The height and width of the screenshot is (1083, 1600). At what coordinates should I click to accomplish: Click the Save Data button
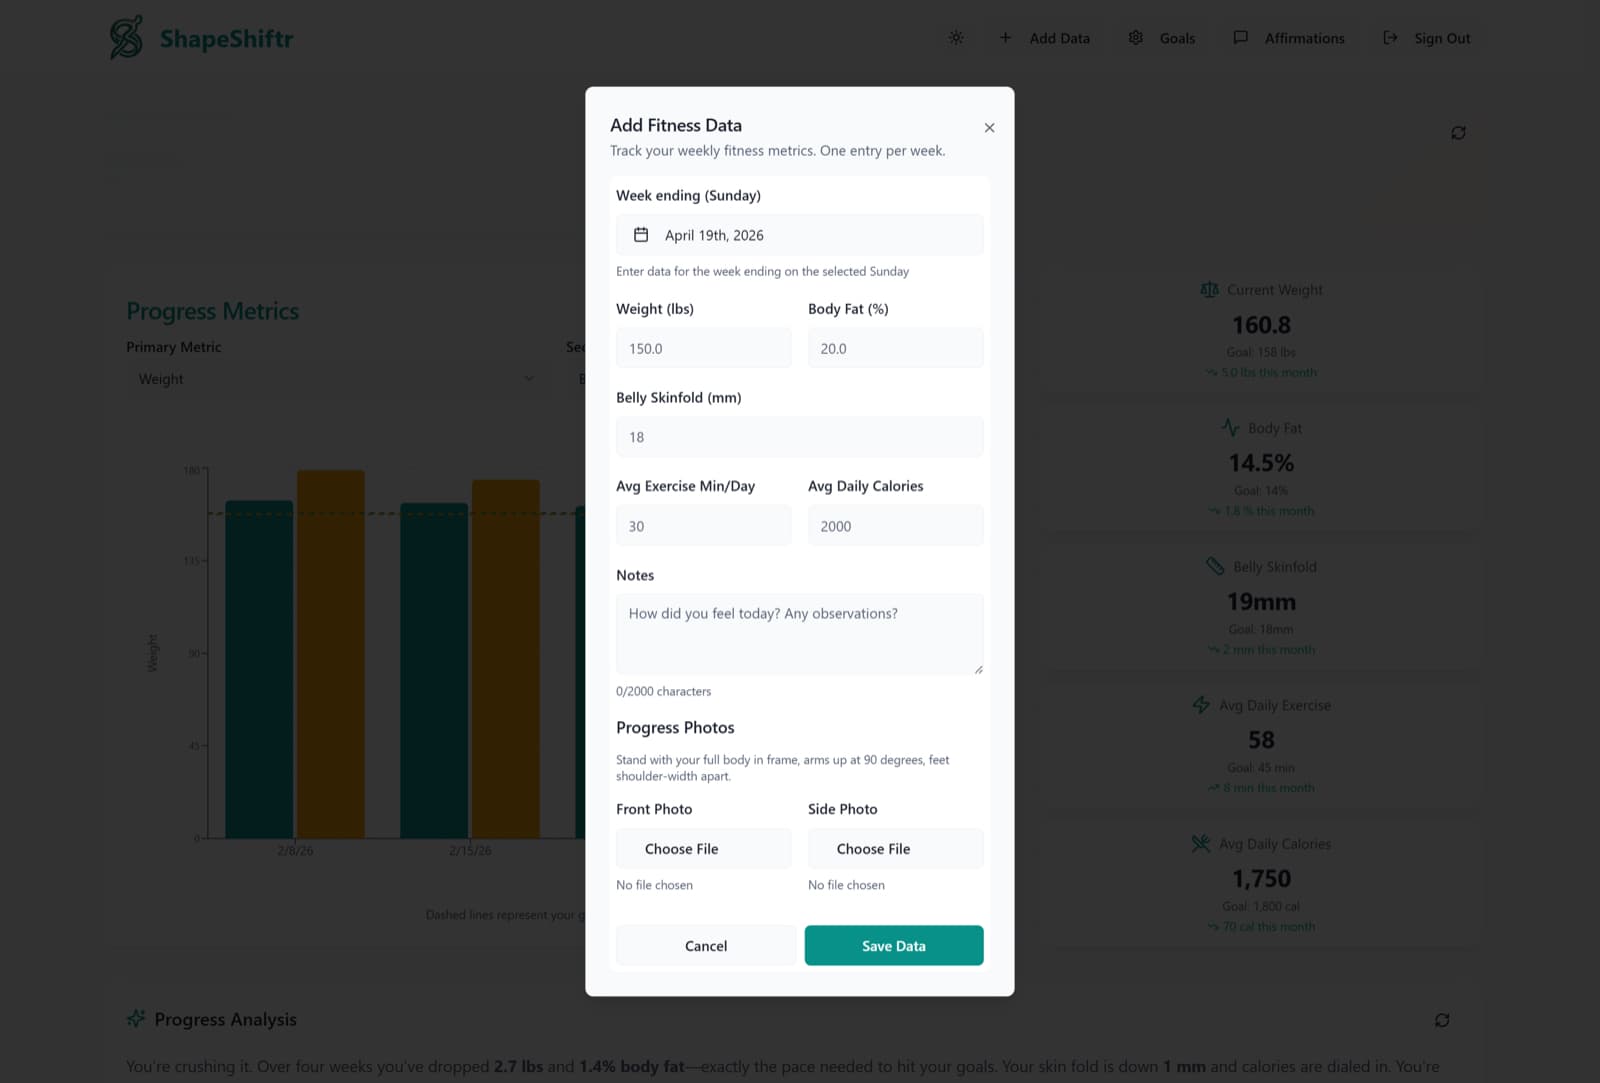894,946
